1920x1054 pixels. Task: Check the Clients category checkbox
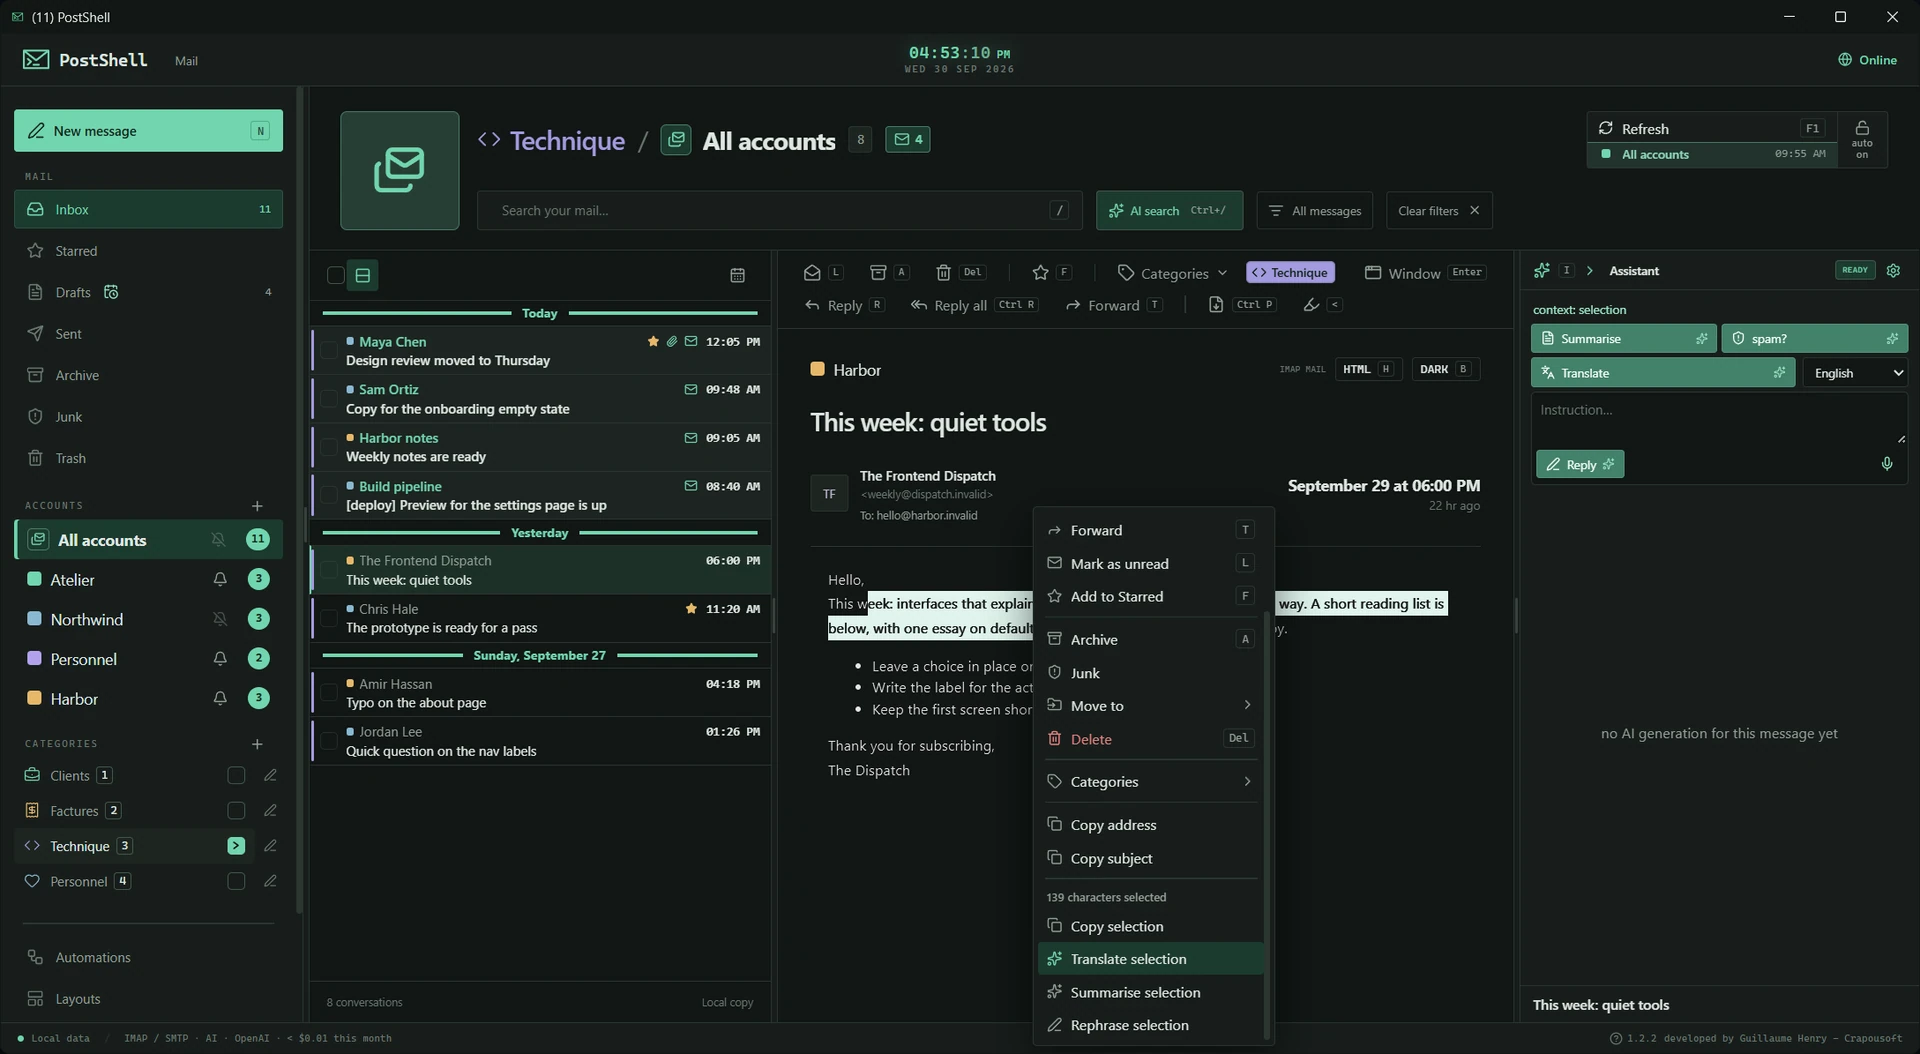pos(236,776)
